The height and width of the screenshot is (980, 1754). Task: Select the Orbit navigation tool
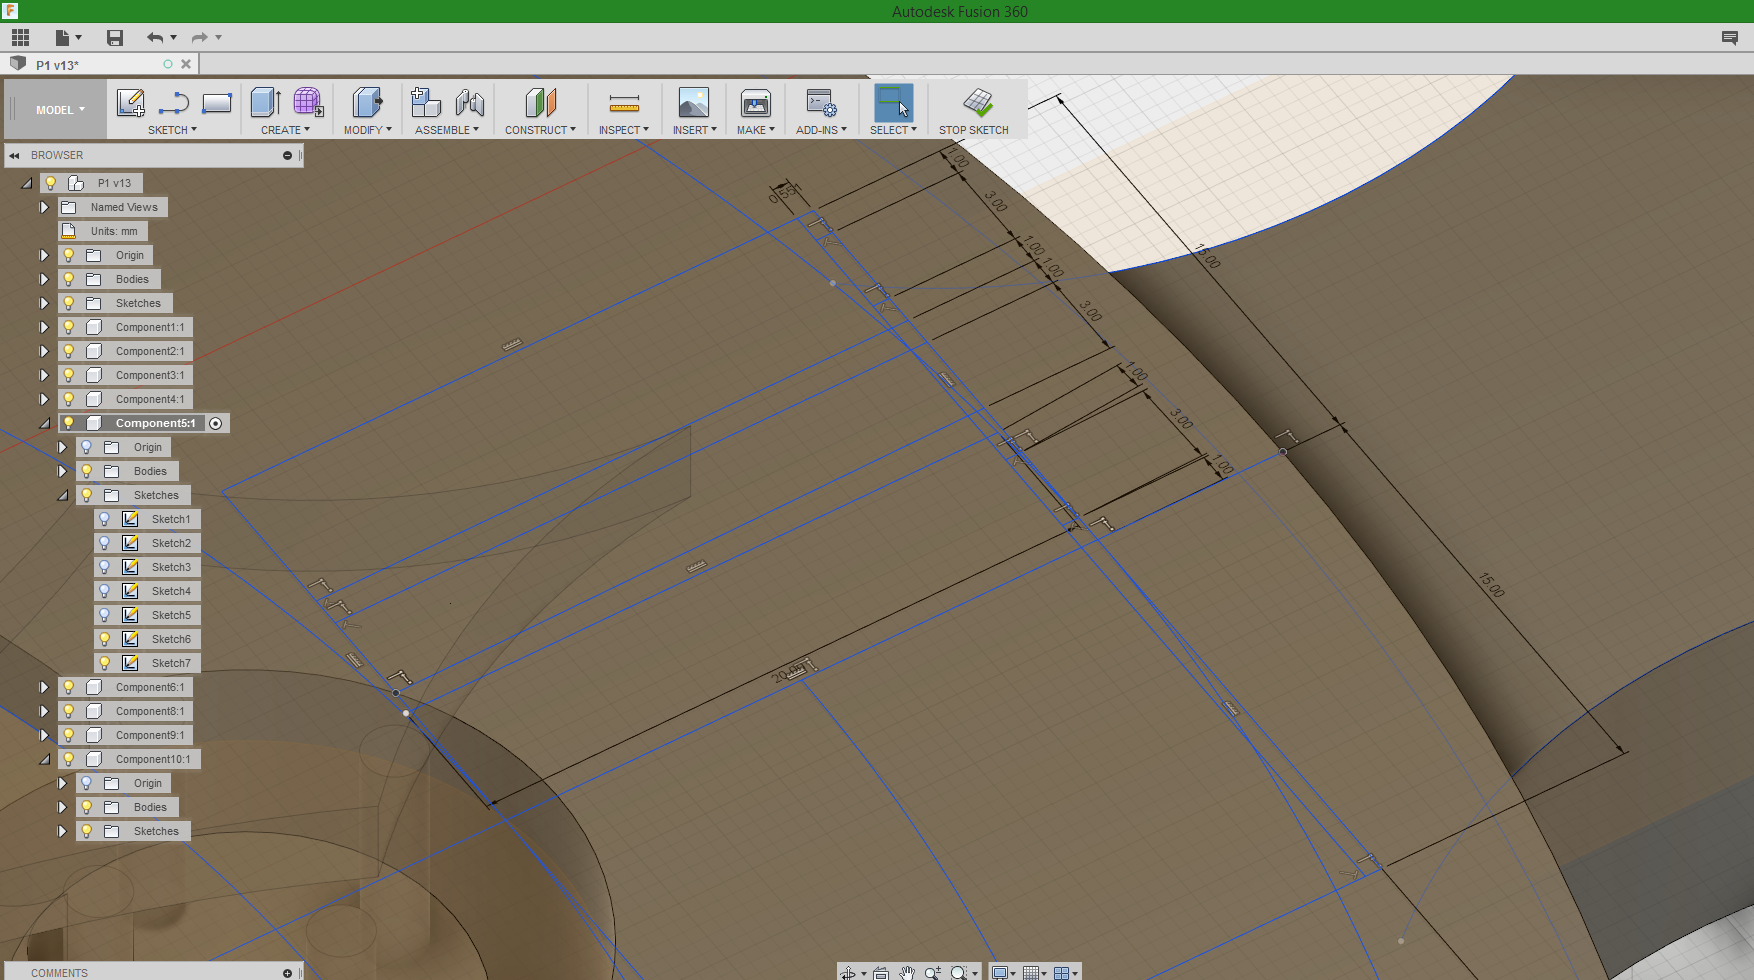pos(848,972)
